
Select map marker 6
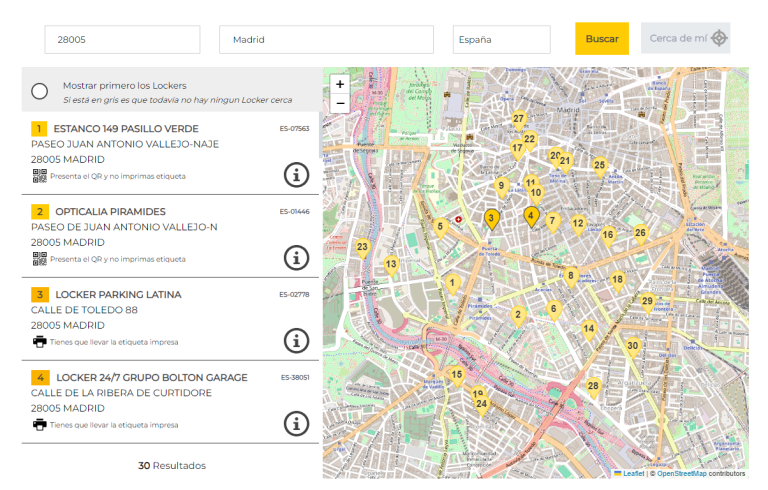[553, 311]
